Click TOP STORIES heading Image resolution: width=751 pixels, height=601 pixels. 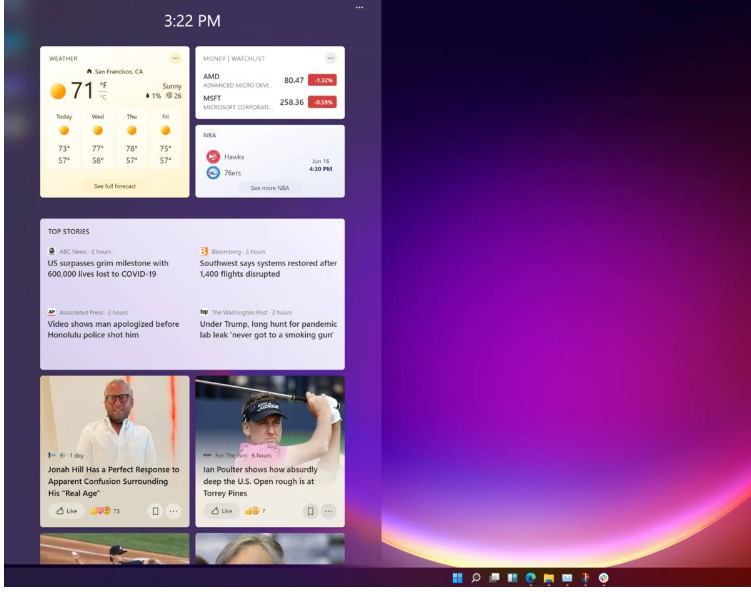[68, 231]
